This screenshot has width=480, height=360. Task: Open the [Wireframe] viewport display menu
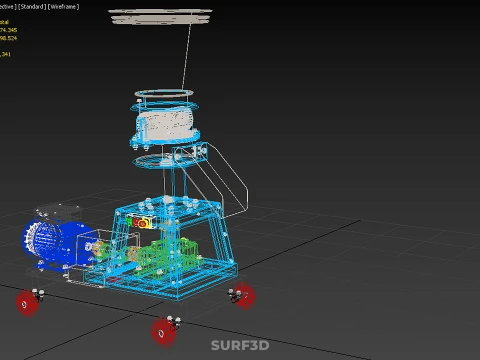[63, 7]
